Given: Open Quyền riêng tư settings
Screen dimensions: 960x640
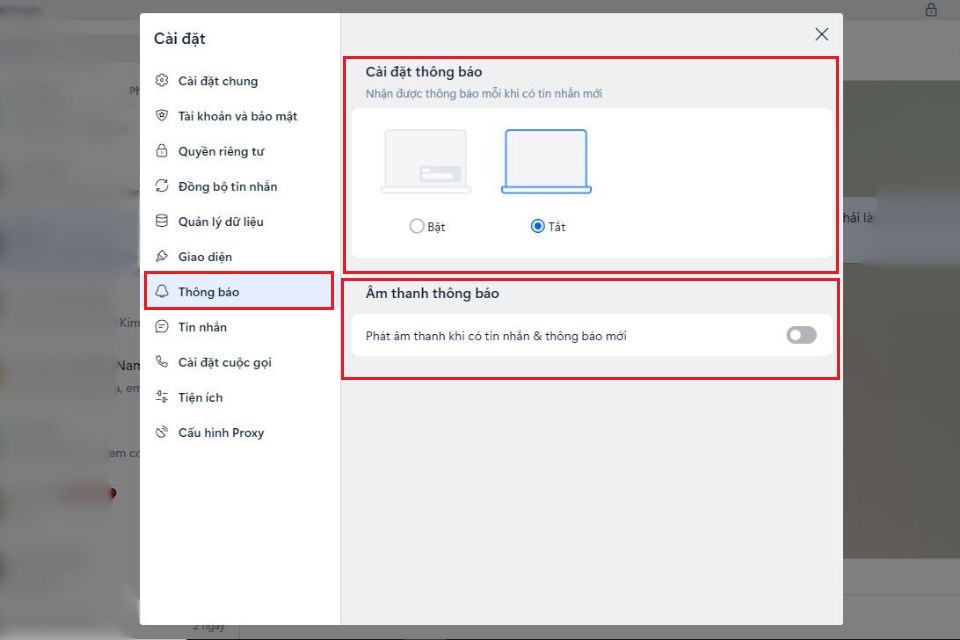Looking at the screenshot, I should tap(239, 151).
